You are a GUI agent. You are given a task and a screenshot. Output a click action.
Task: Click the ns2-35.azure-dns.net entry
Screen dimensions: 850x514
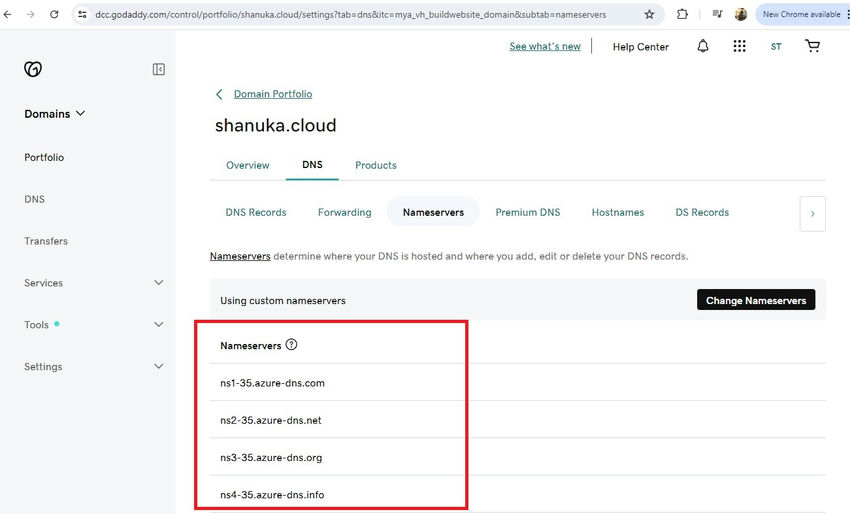[271, 420]
